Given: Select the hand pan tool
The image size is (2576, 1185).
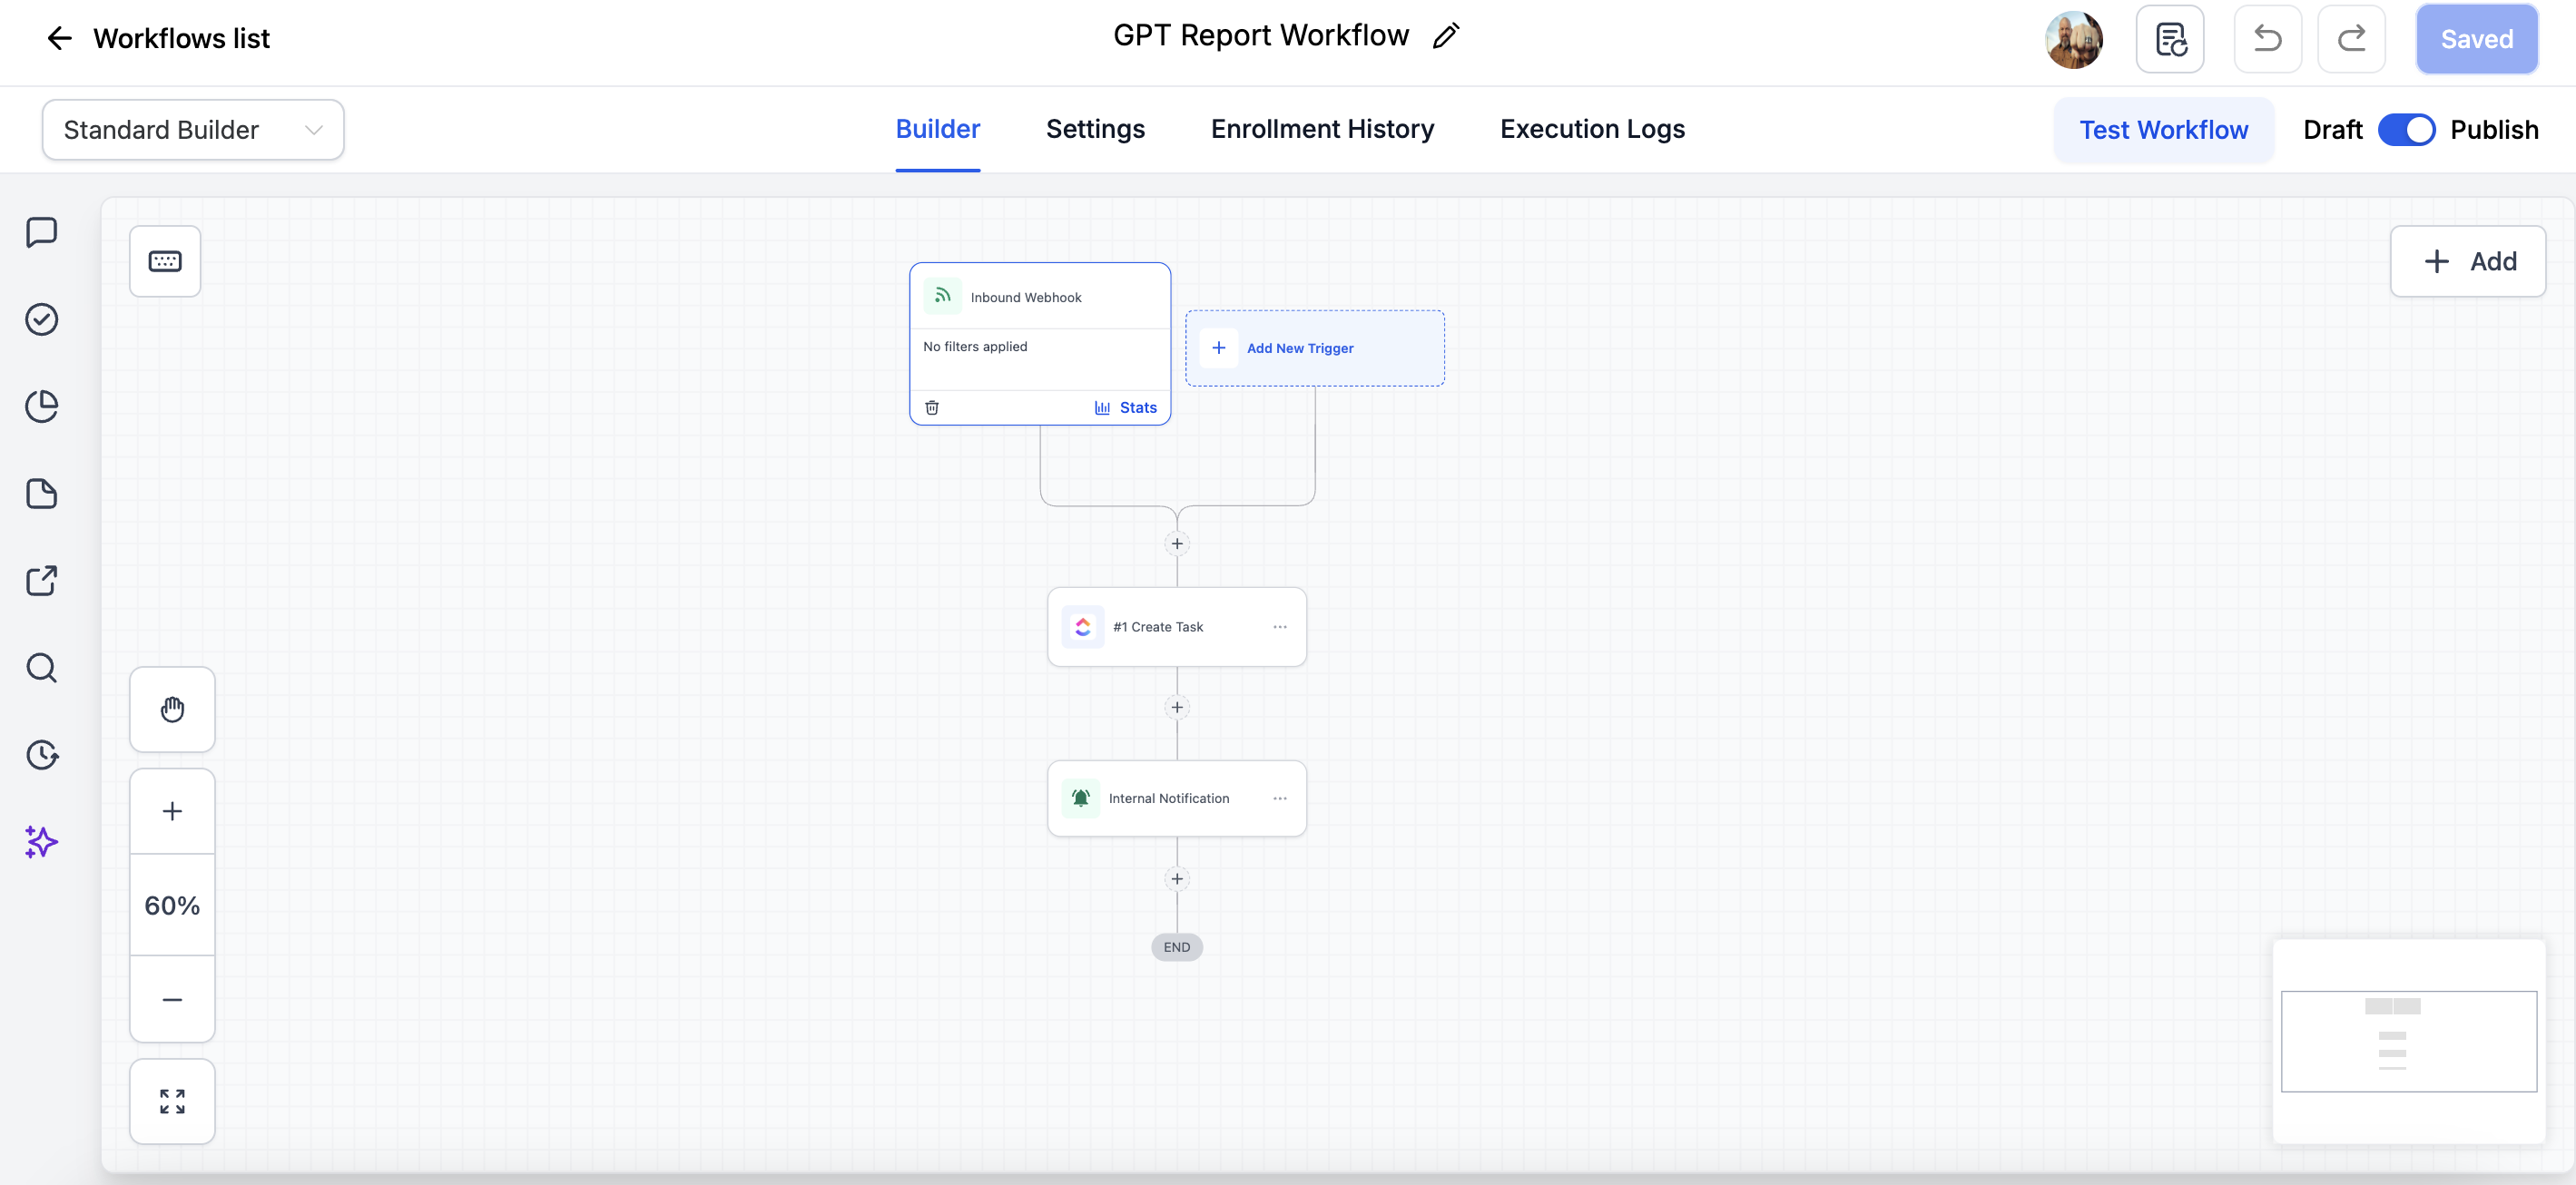Looking at the screenshot, I should point(172,709).
